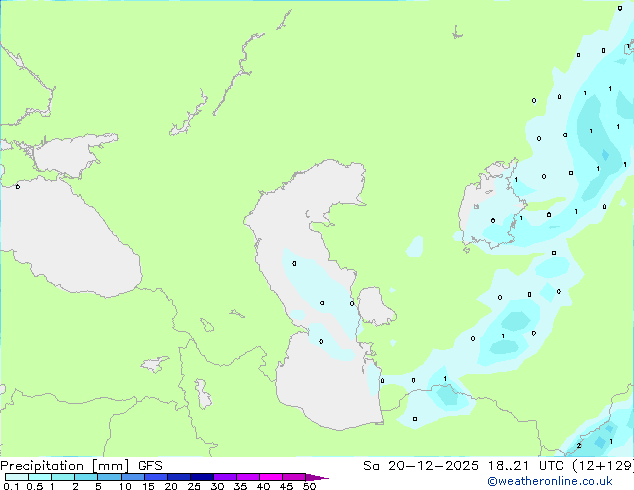Click the date text 'Sa 20-12-2025'
The width and height of the screenshot is (634, 490).
click(x=421, y=466)
